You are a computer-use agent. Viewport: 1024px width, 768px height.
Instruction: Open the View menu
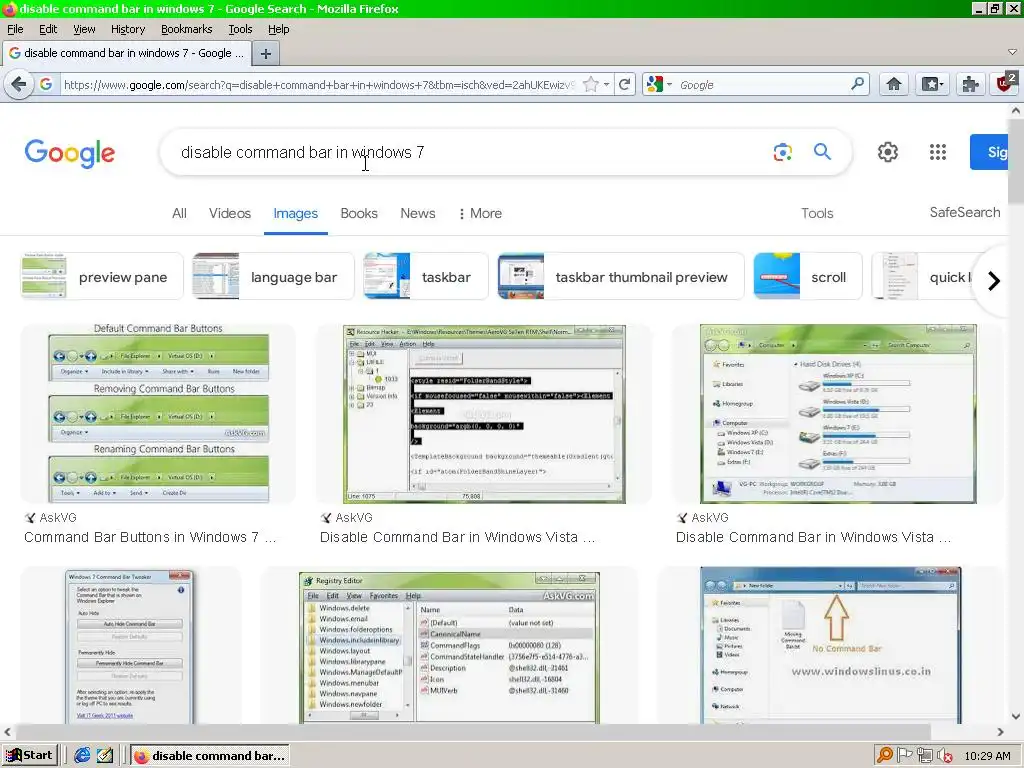[84, 29]
